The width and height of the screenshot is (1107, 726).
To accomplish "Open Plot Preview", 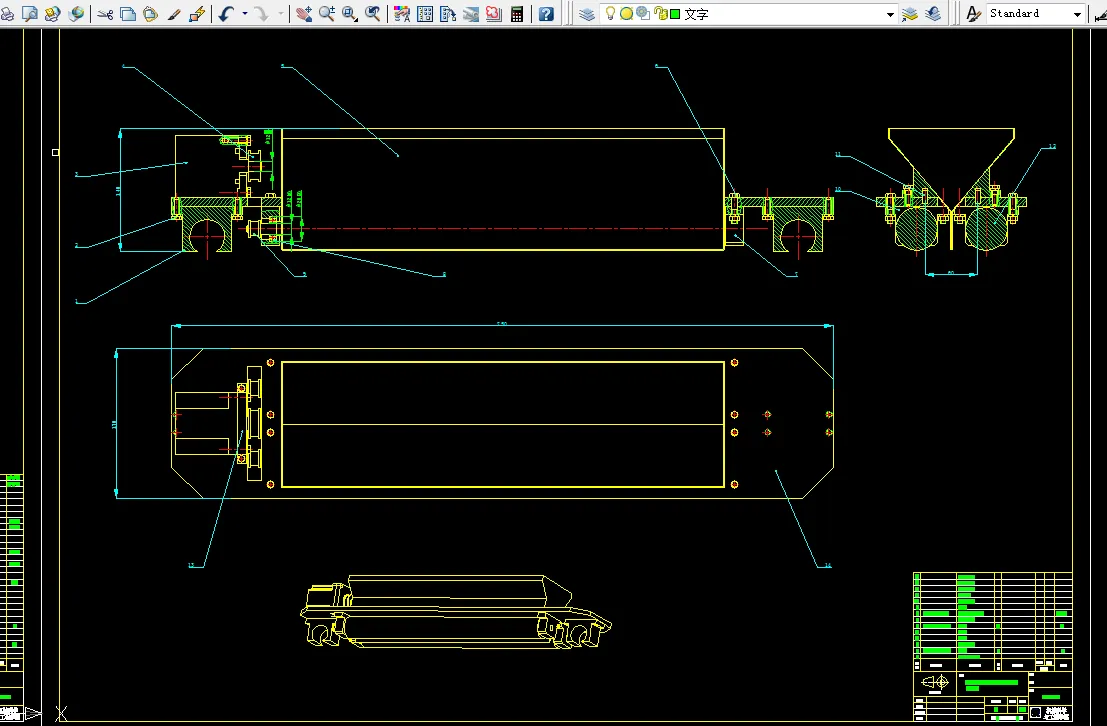I will 30,13.
